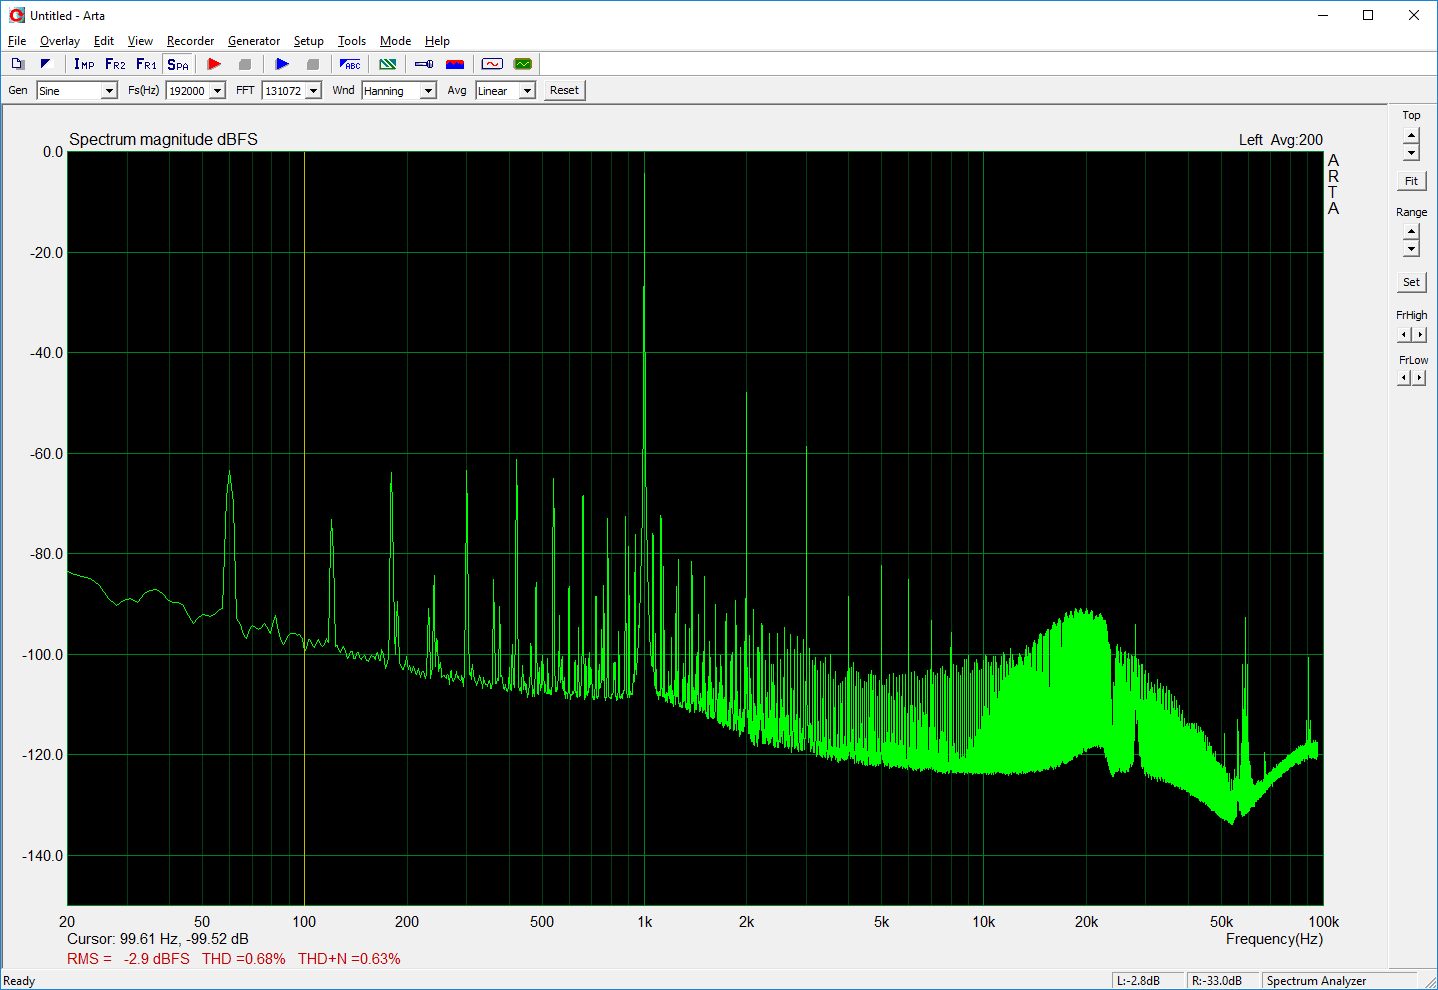The width and height of the screenshot is (1438, 990).
Task: Switch to FR1 single channel mode
Action: [x=146, y=64]
